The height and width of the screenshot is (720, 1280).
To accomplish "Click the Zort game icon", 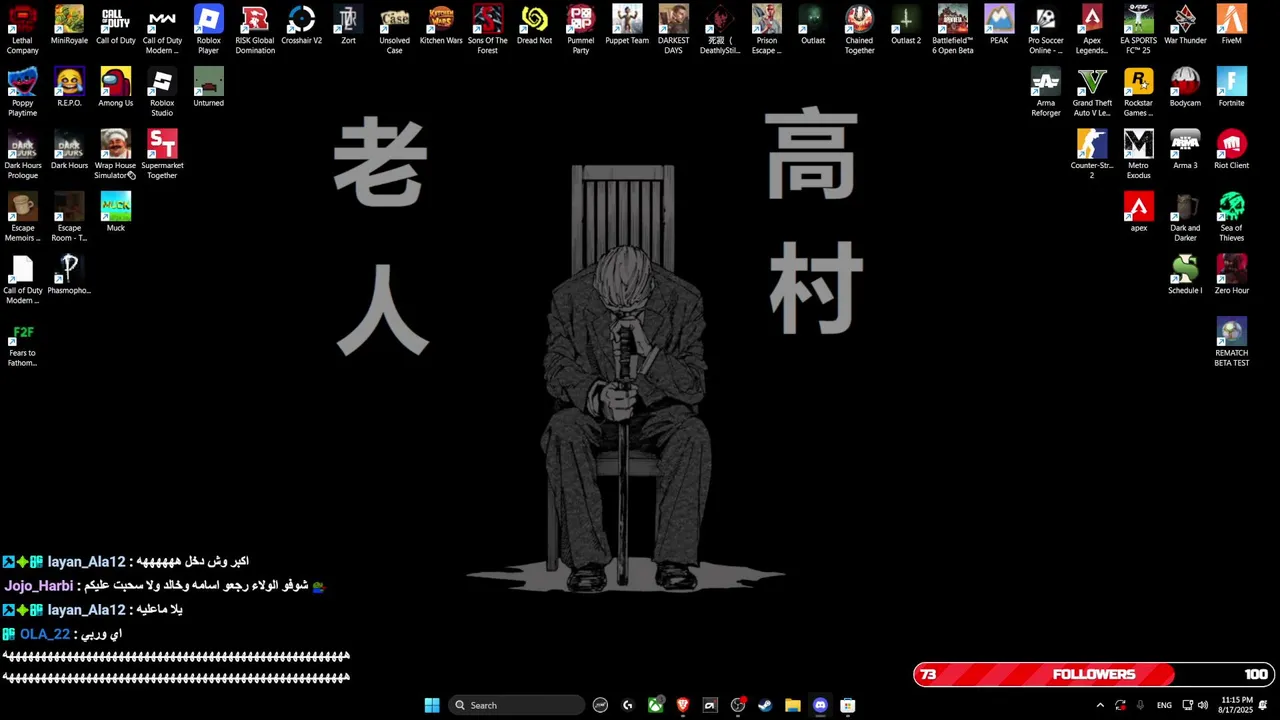I will [x=348, y=26].
